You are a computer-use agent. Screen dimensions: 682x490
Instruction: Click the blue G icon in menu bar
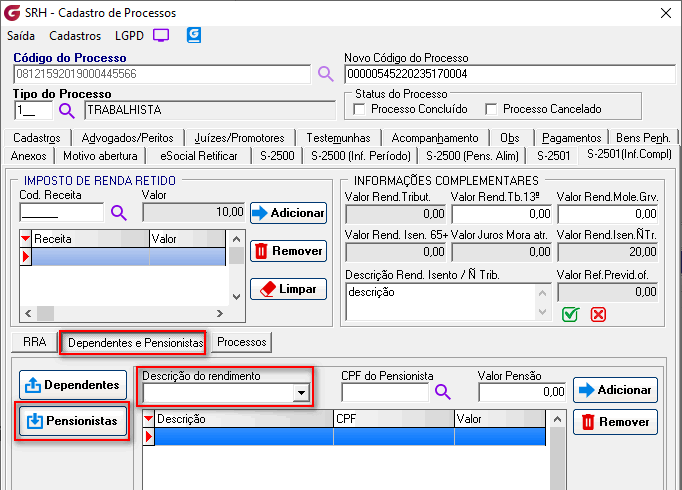[x=194, y=35]
